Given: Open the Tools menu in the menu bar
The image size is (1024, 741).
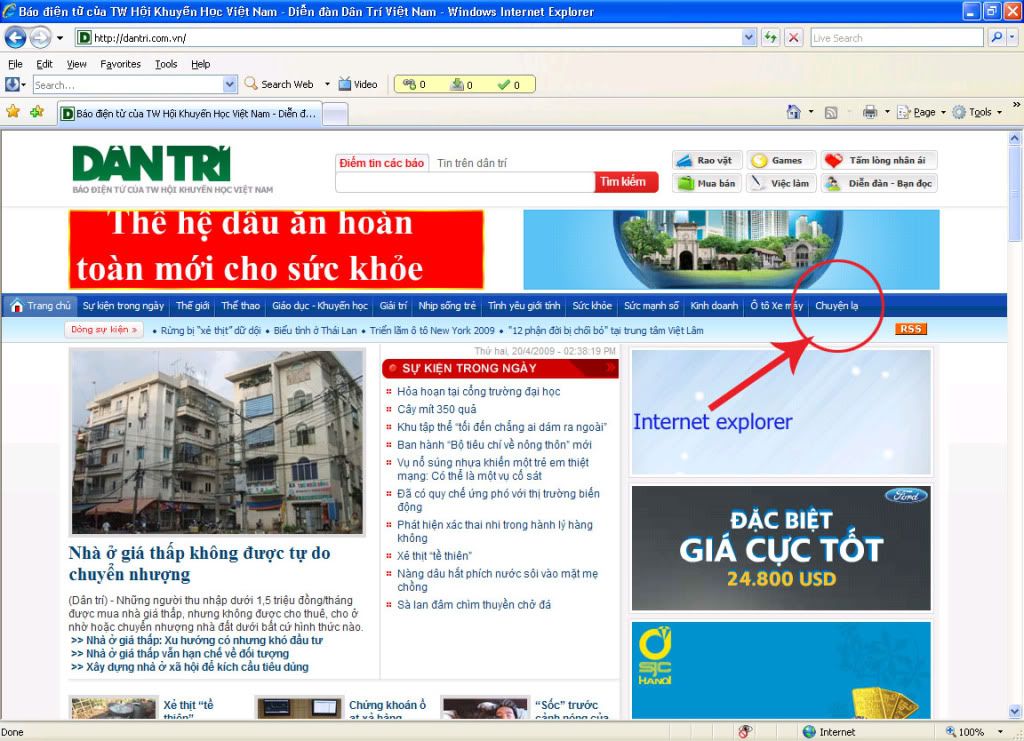Looking at the screenshot, I should (166, 64).
